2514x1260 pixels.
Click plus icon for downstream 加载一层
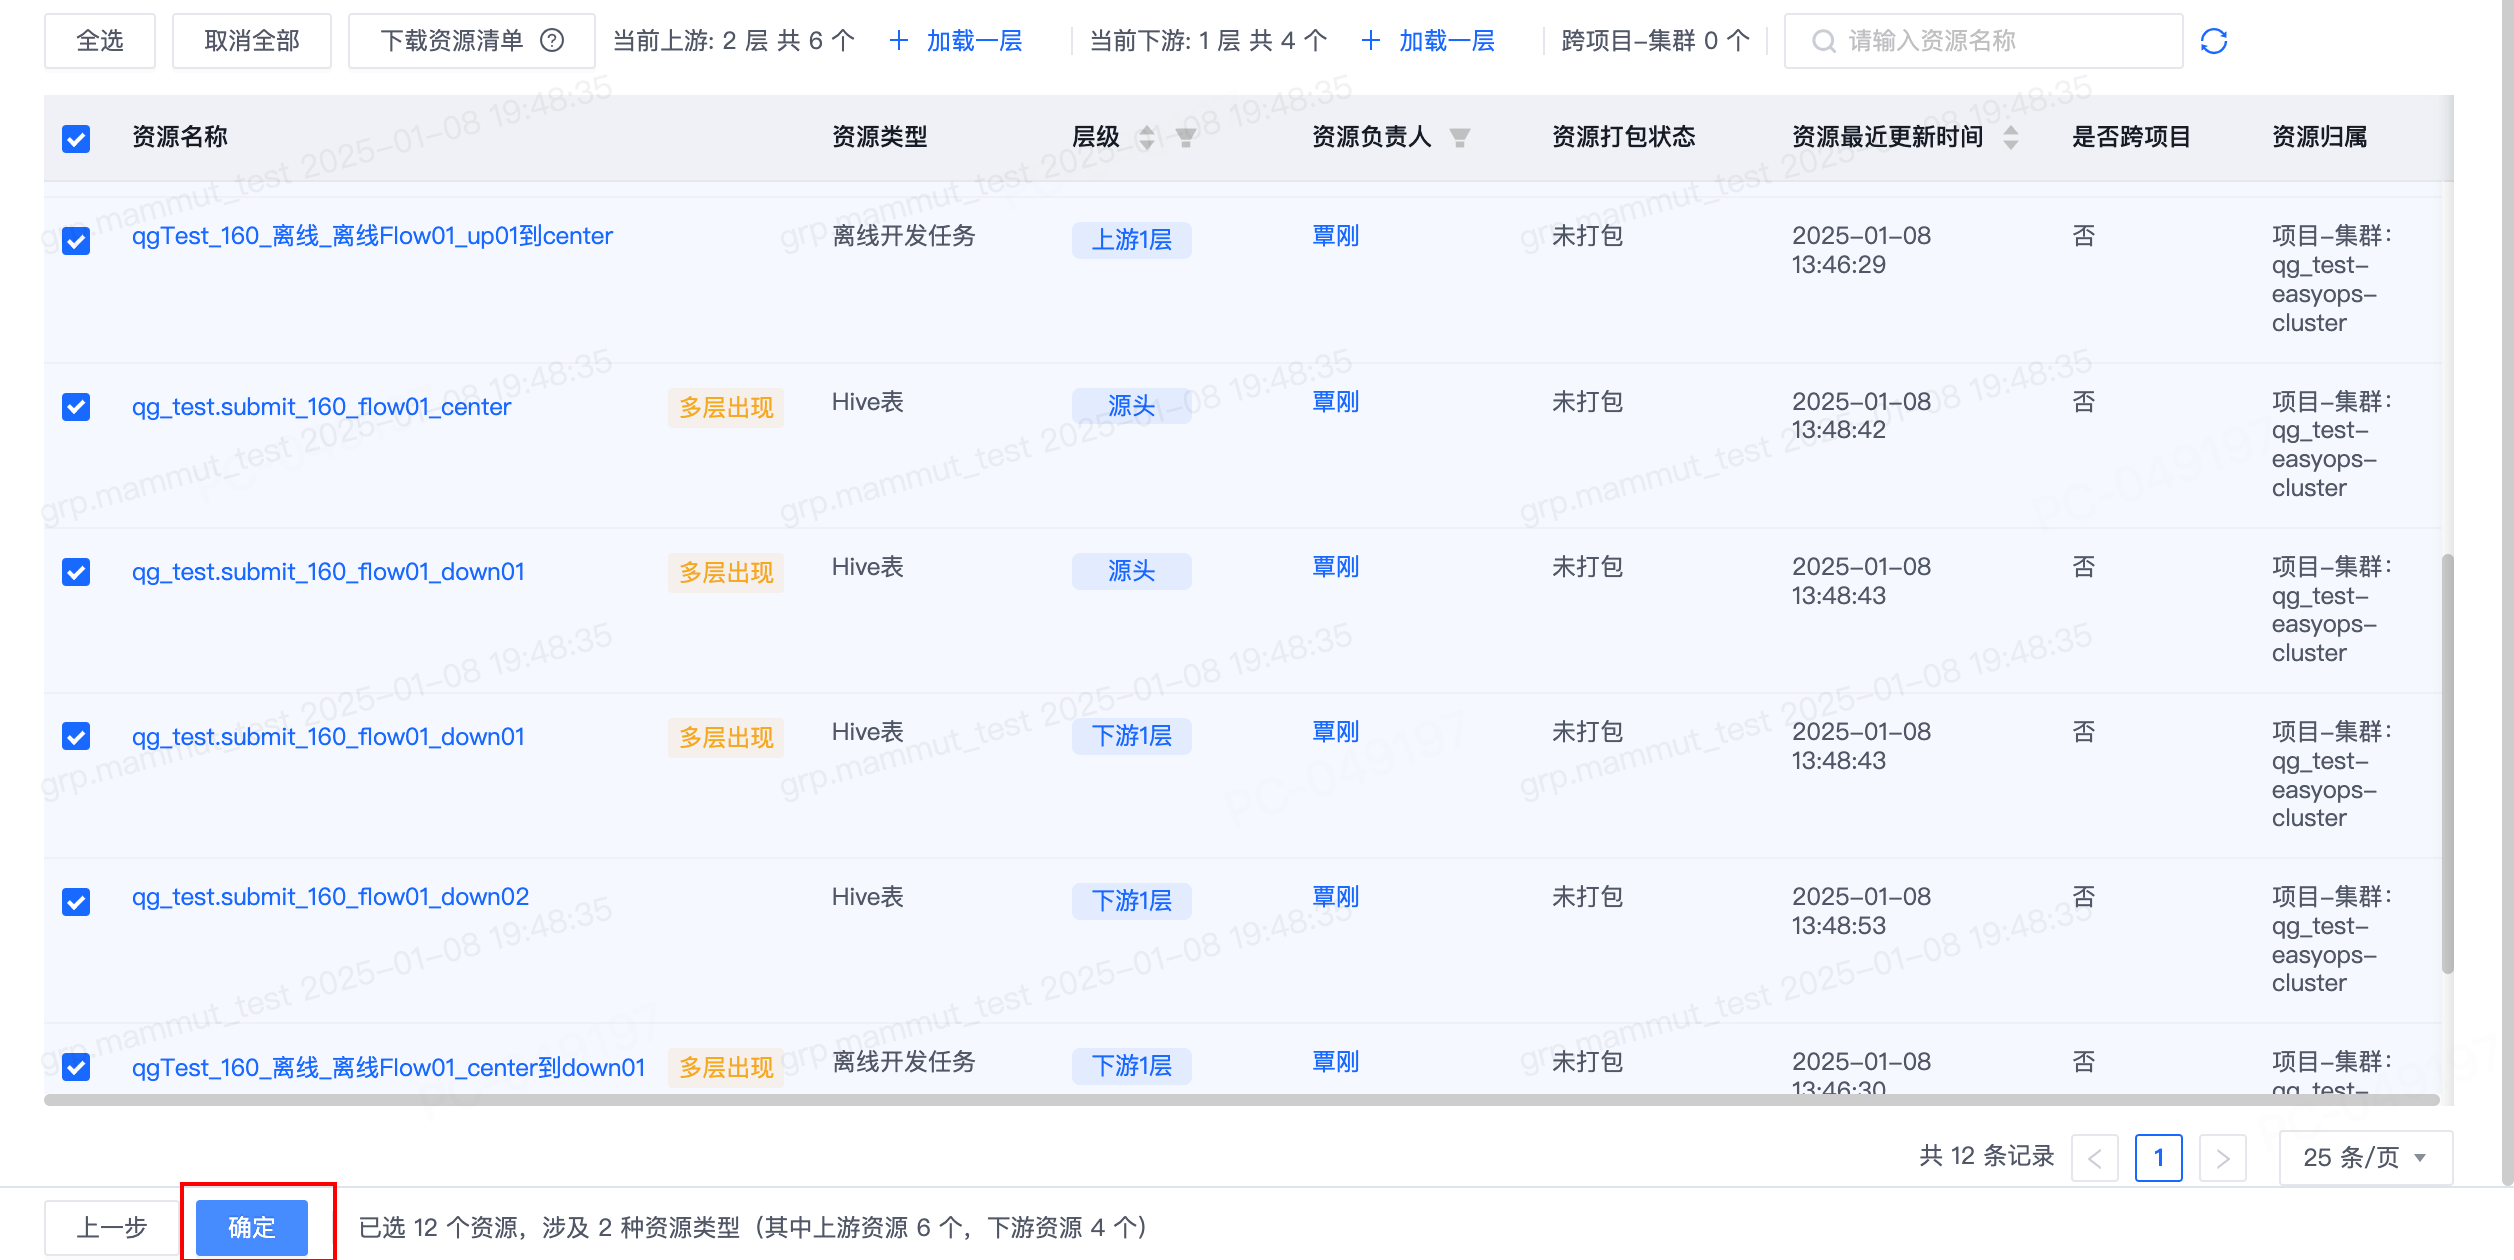coord(1371,41)
